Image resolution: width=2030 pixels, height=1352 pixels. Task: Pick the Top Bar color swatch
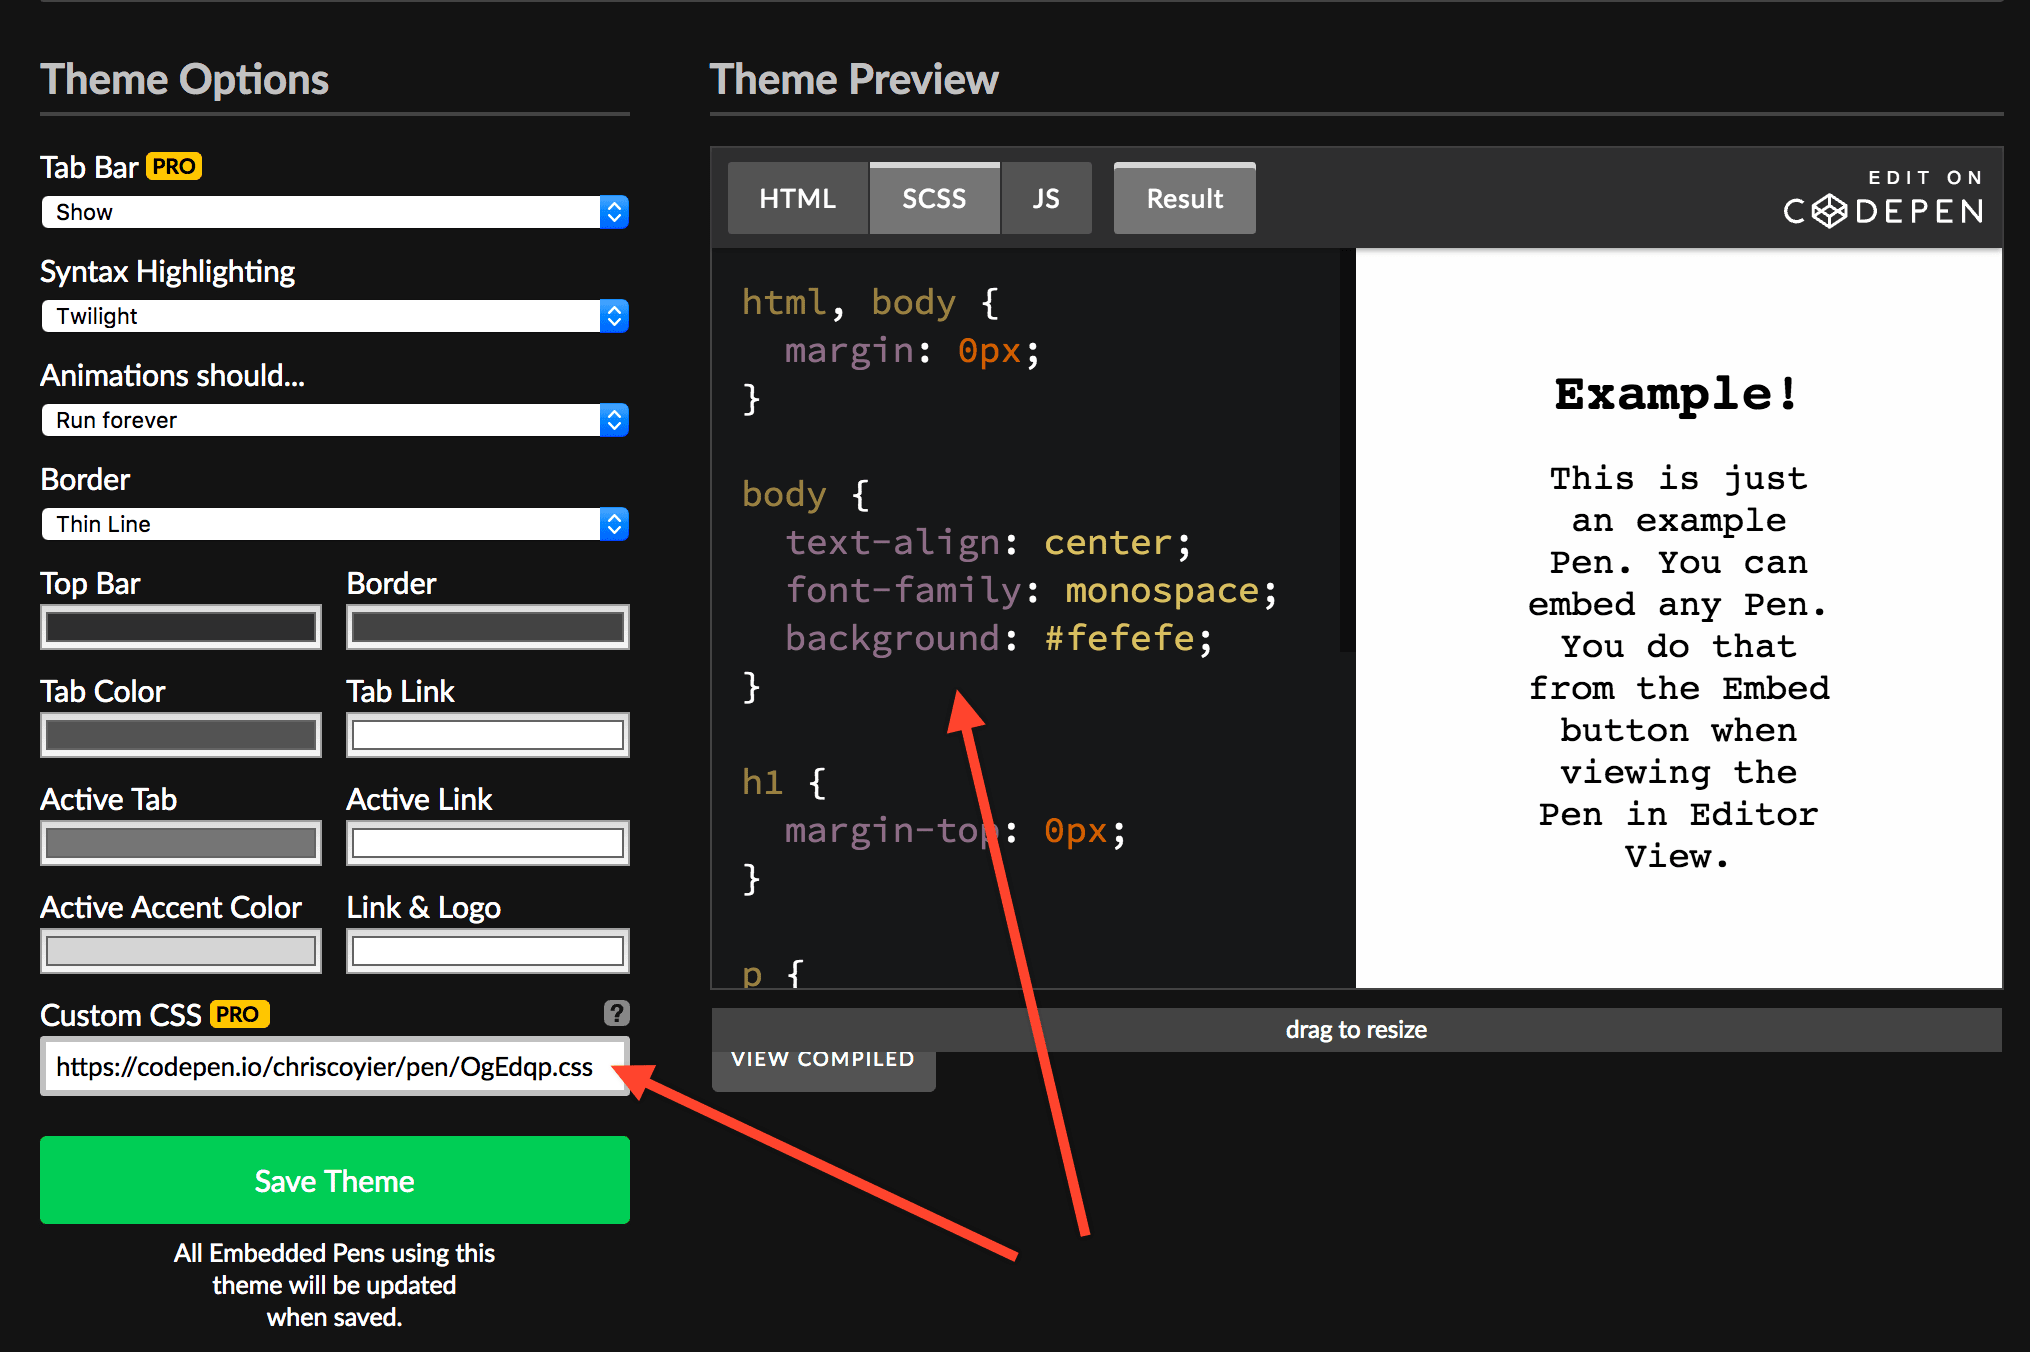click(181, 627)
